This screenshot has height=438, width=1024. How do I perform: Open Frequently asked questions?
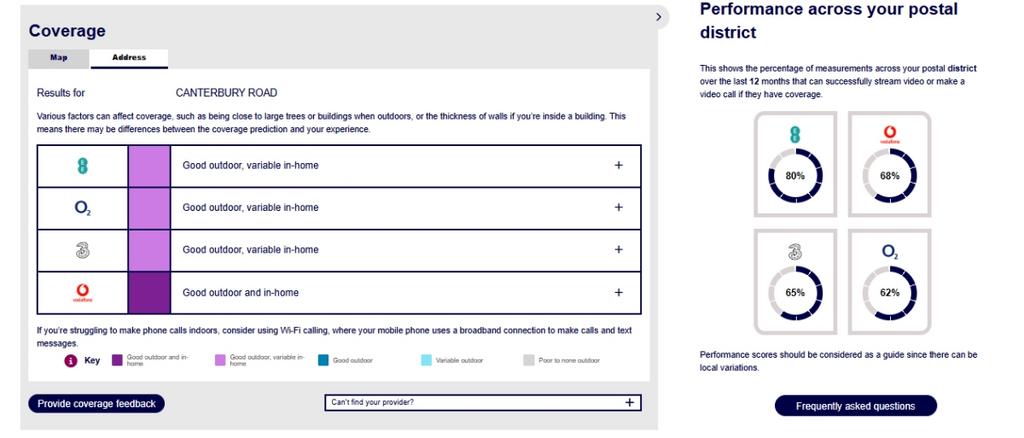856,406
